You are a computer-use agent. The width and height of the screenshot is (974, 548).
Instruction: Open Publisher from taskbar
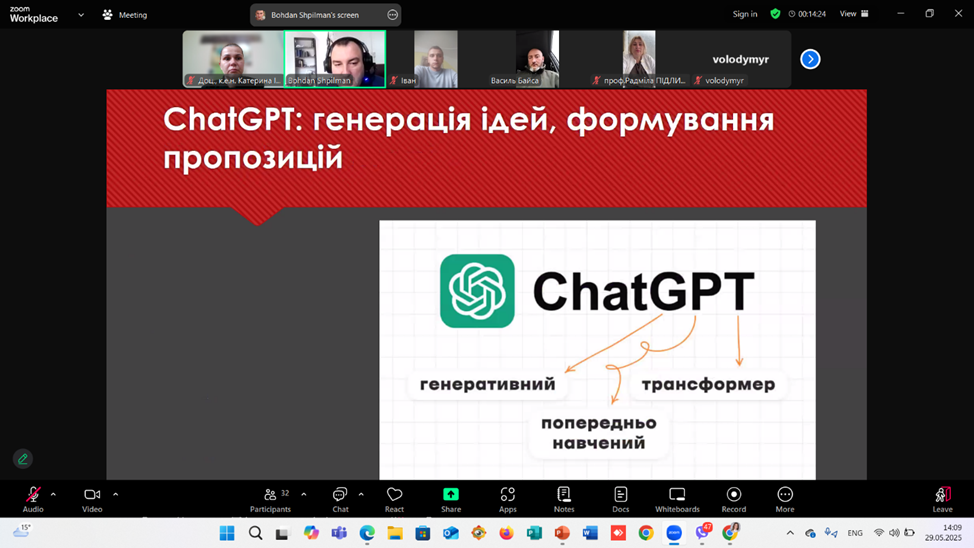[x=534, y=533]
